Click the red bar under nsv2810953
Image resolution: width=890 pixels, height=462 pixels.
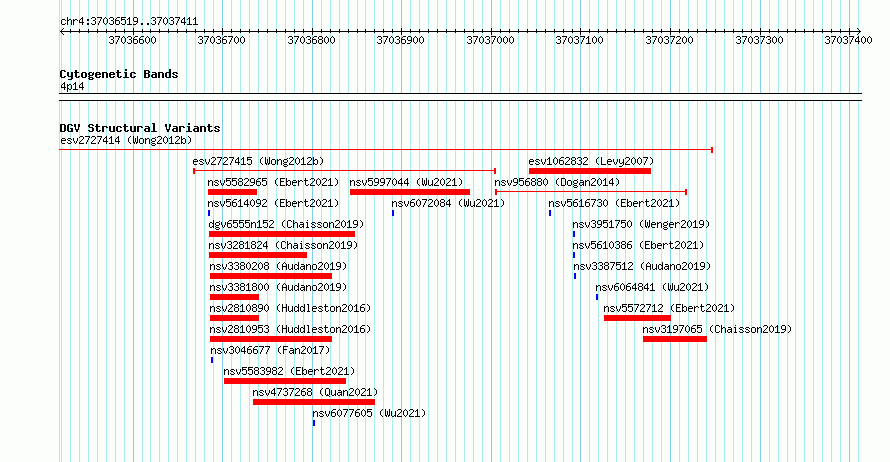(x=271, y=339)
